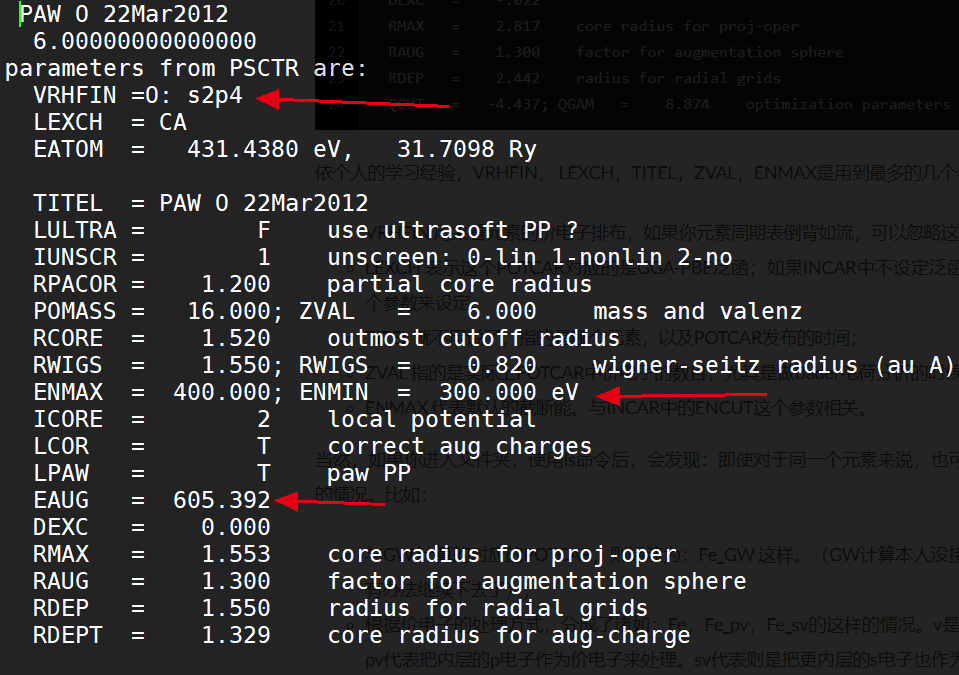Click the text 'parameters from PSCTR are:'

click(186, 68)
